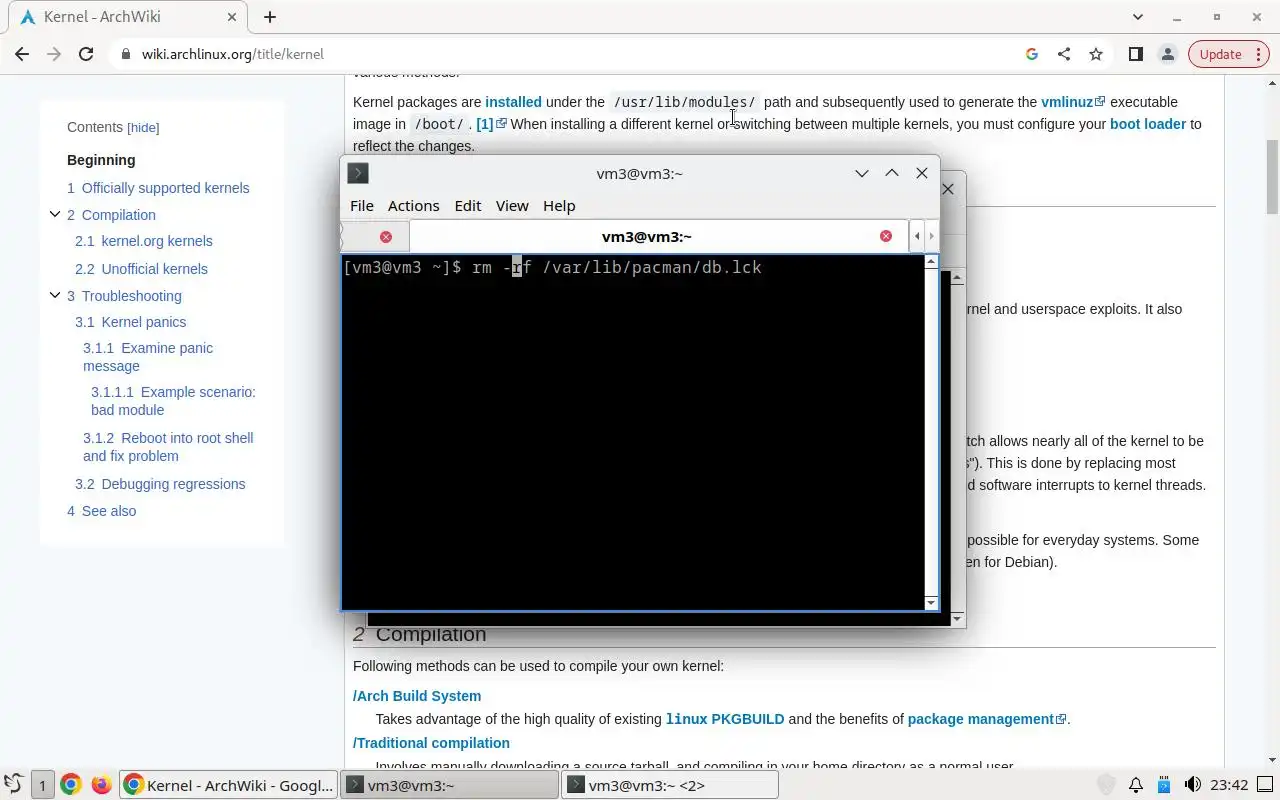
Task: Follow the vmlinuz external link
Action: tap(1073, 102)
